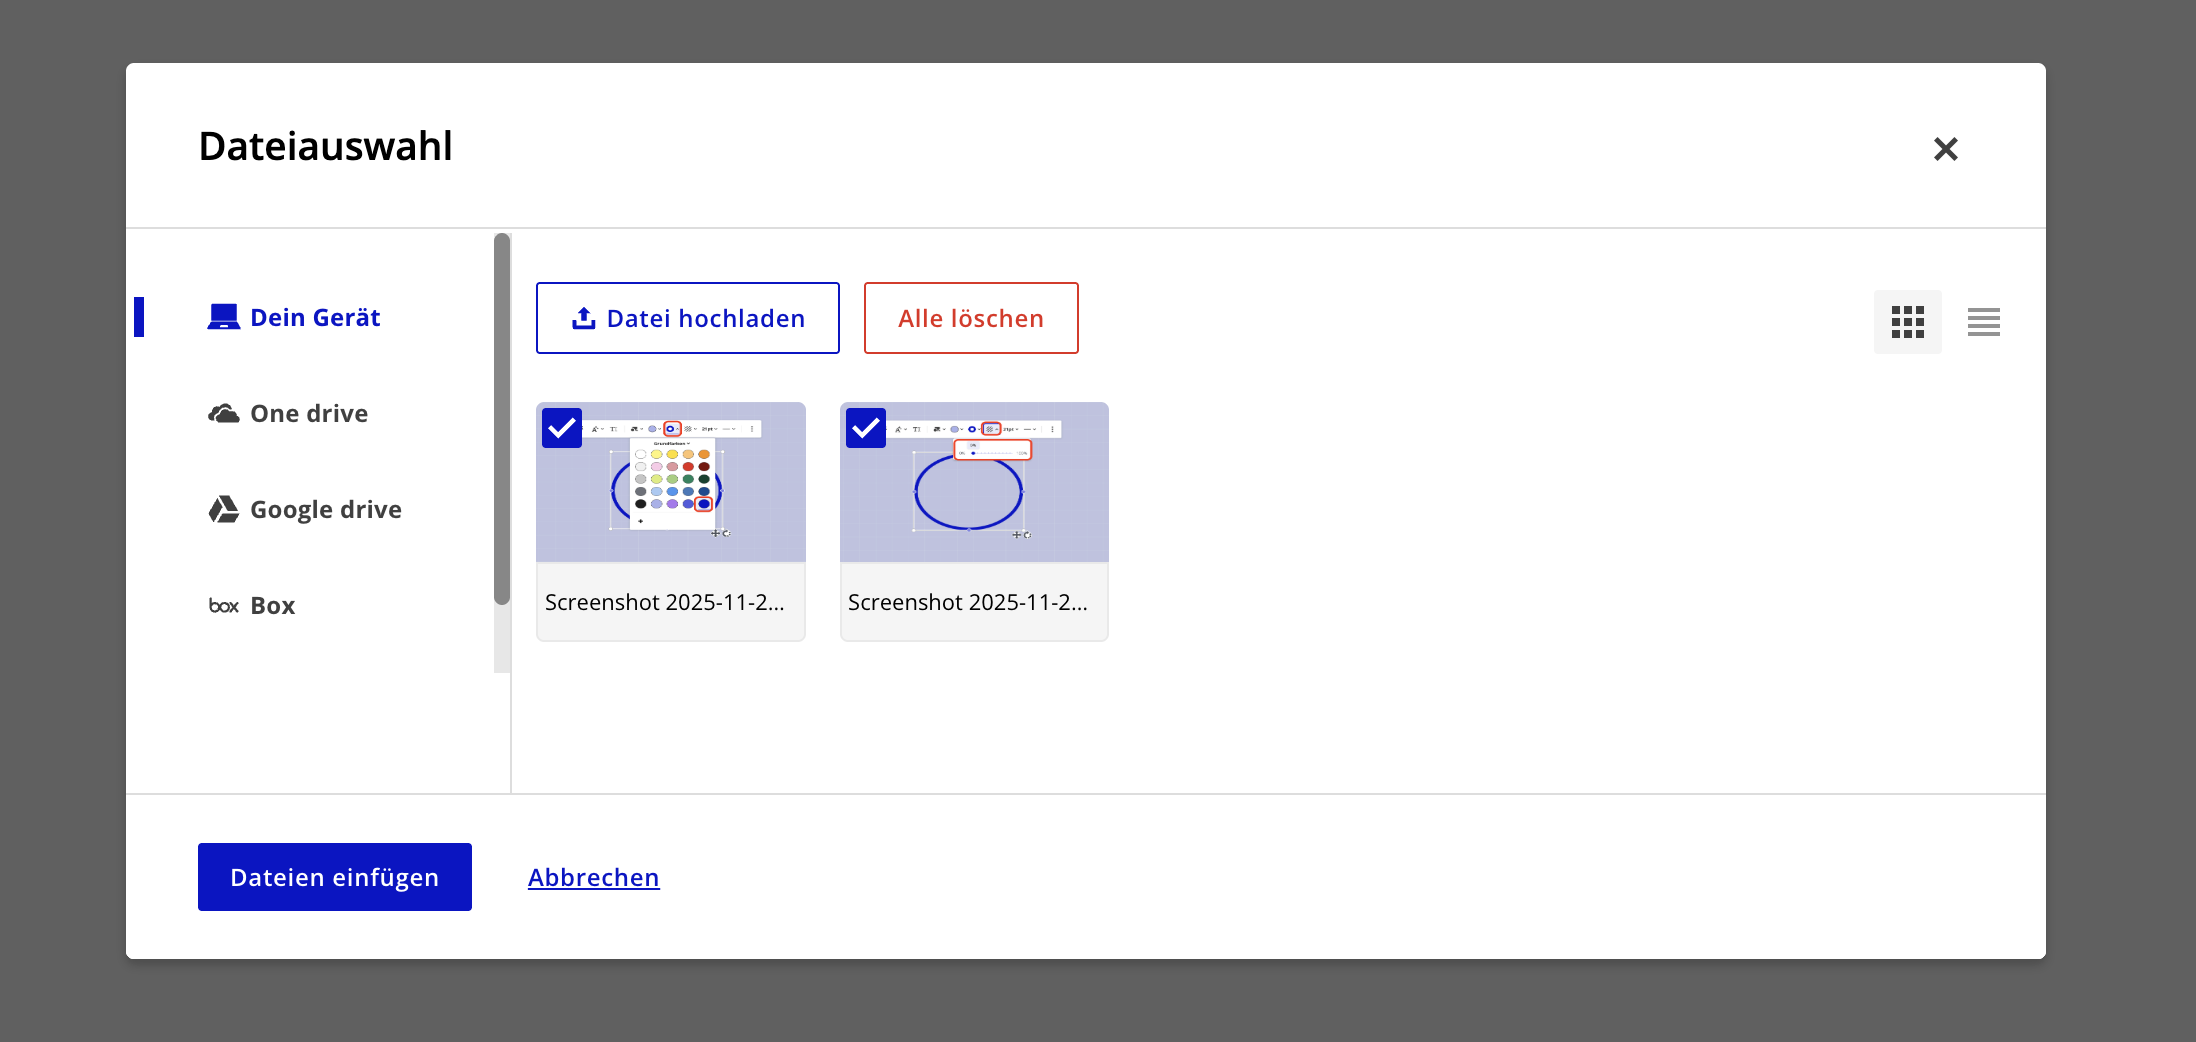Uncheck the first screenshot's selection checkbox
2196x1042 pixels.
[x=561, y=428]
